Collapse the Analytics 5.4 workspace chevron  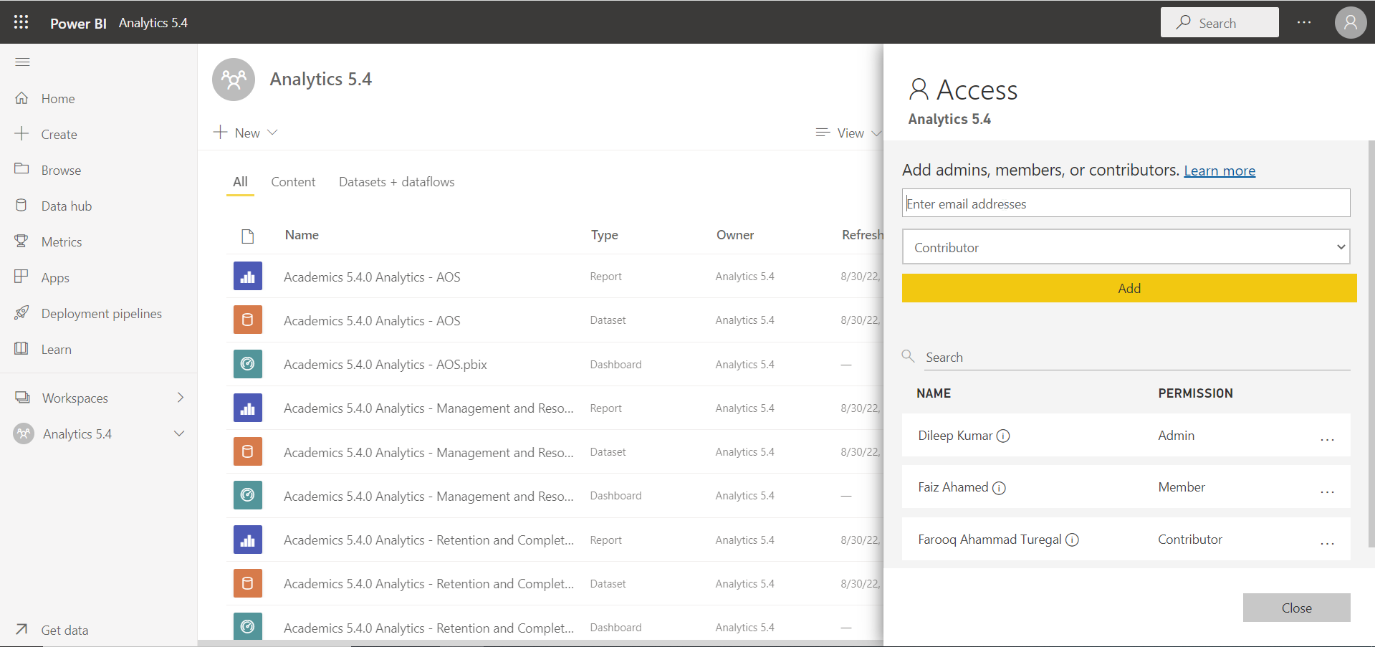[x=180, y=434]
